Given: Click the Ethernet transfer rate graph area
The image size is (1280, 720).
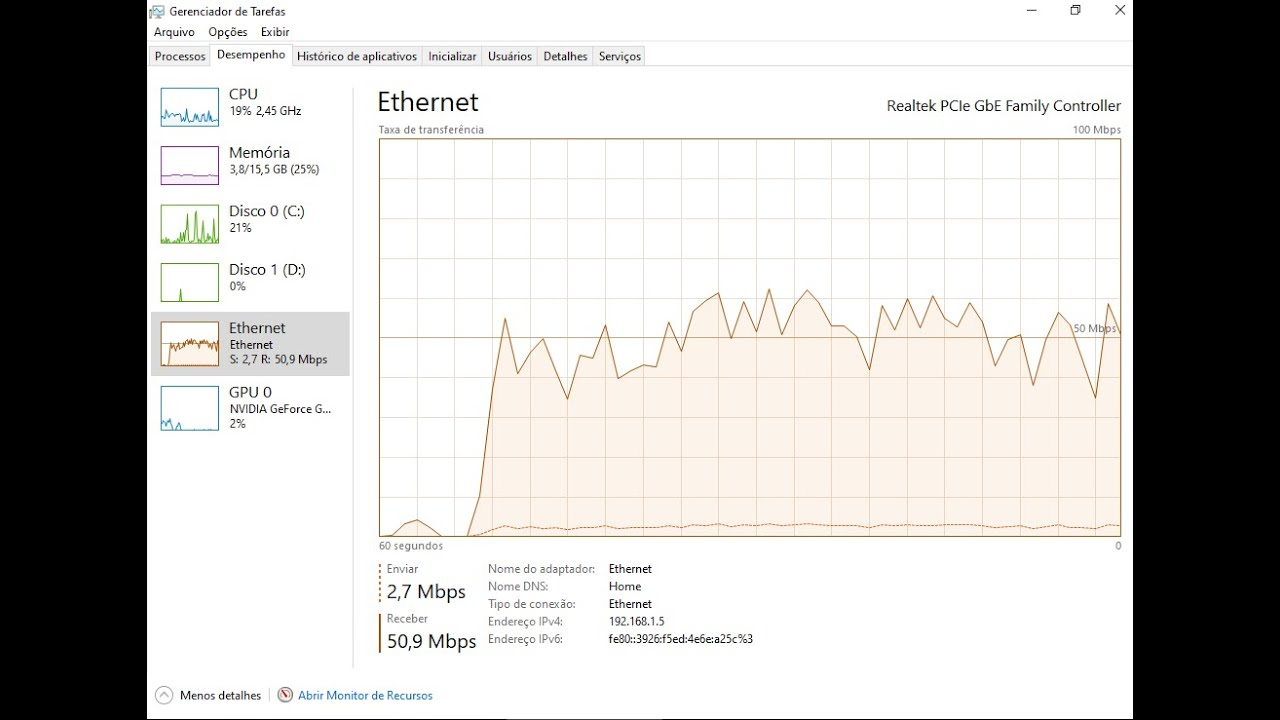Looking at the screenshot, I should (750, 338).
